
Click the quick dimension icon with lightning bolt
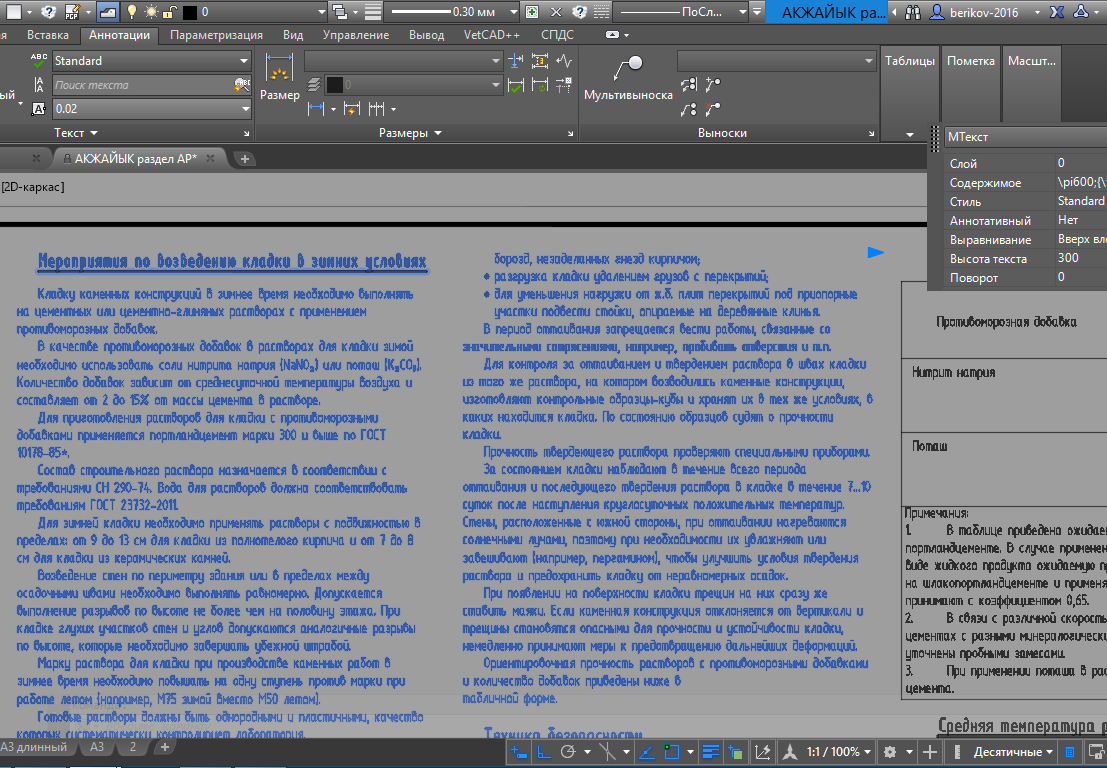[x=352, y=109]
